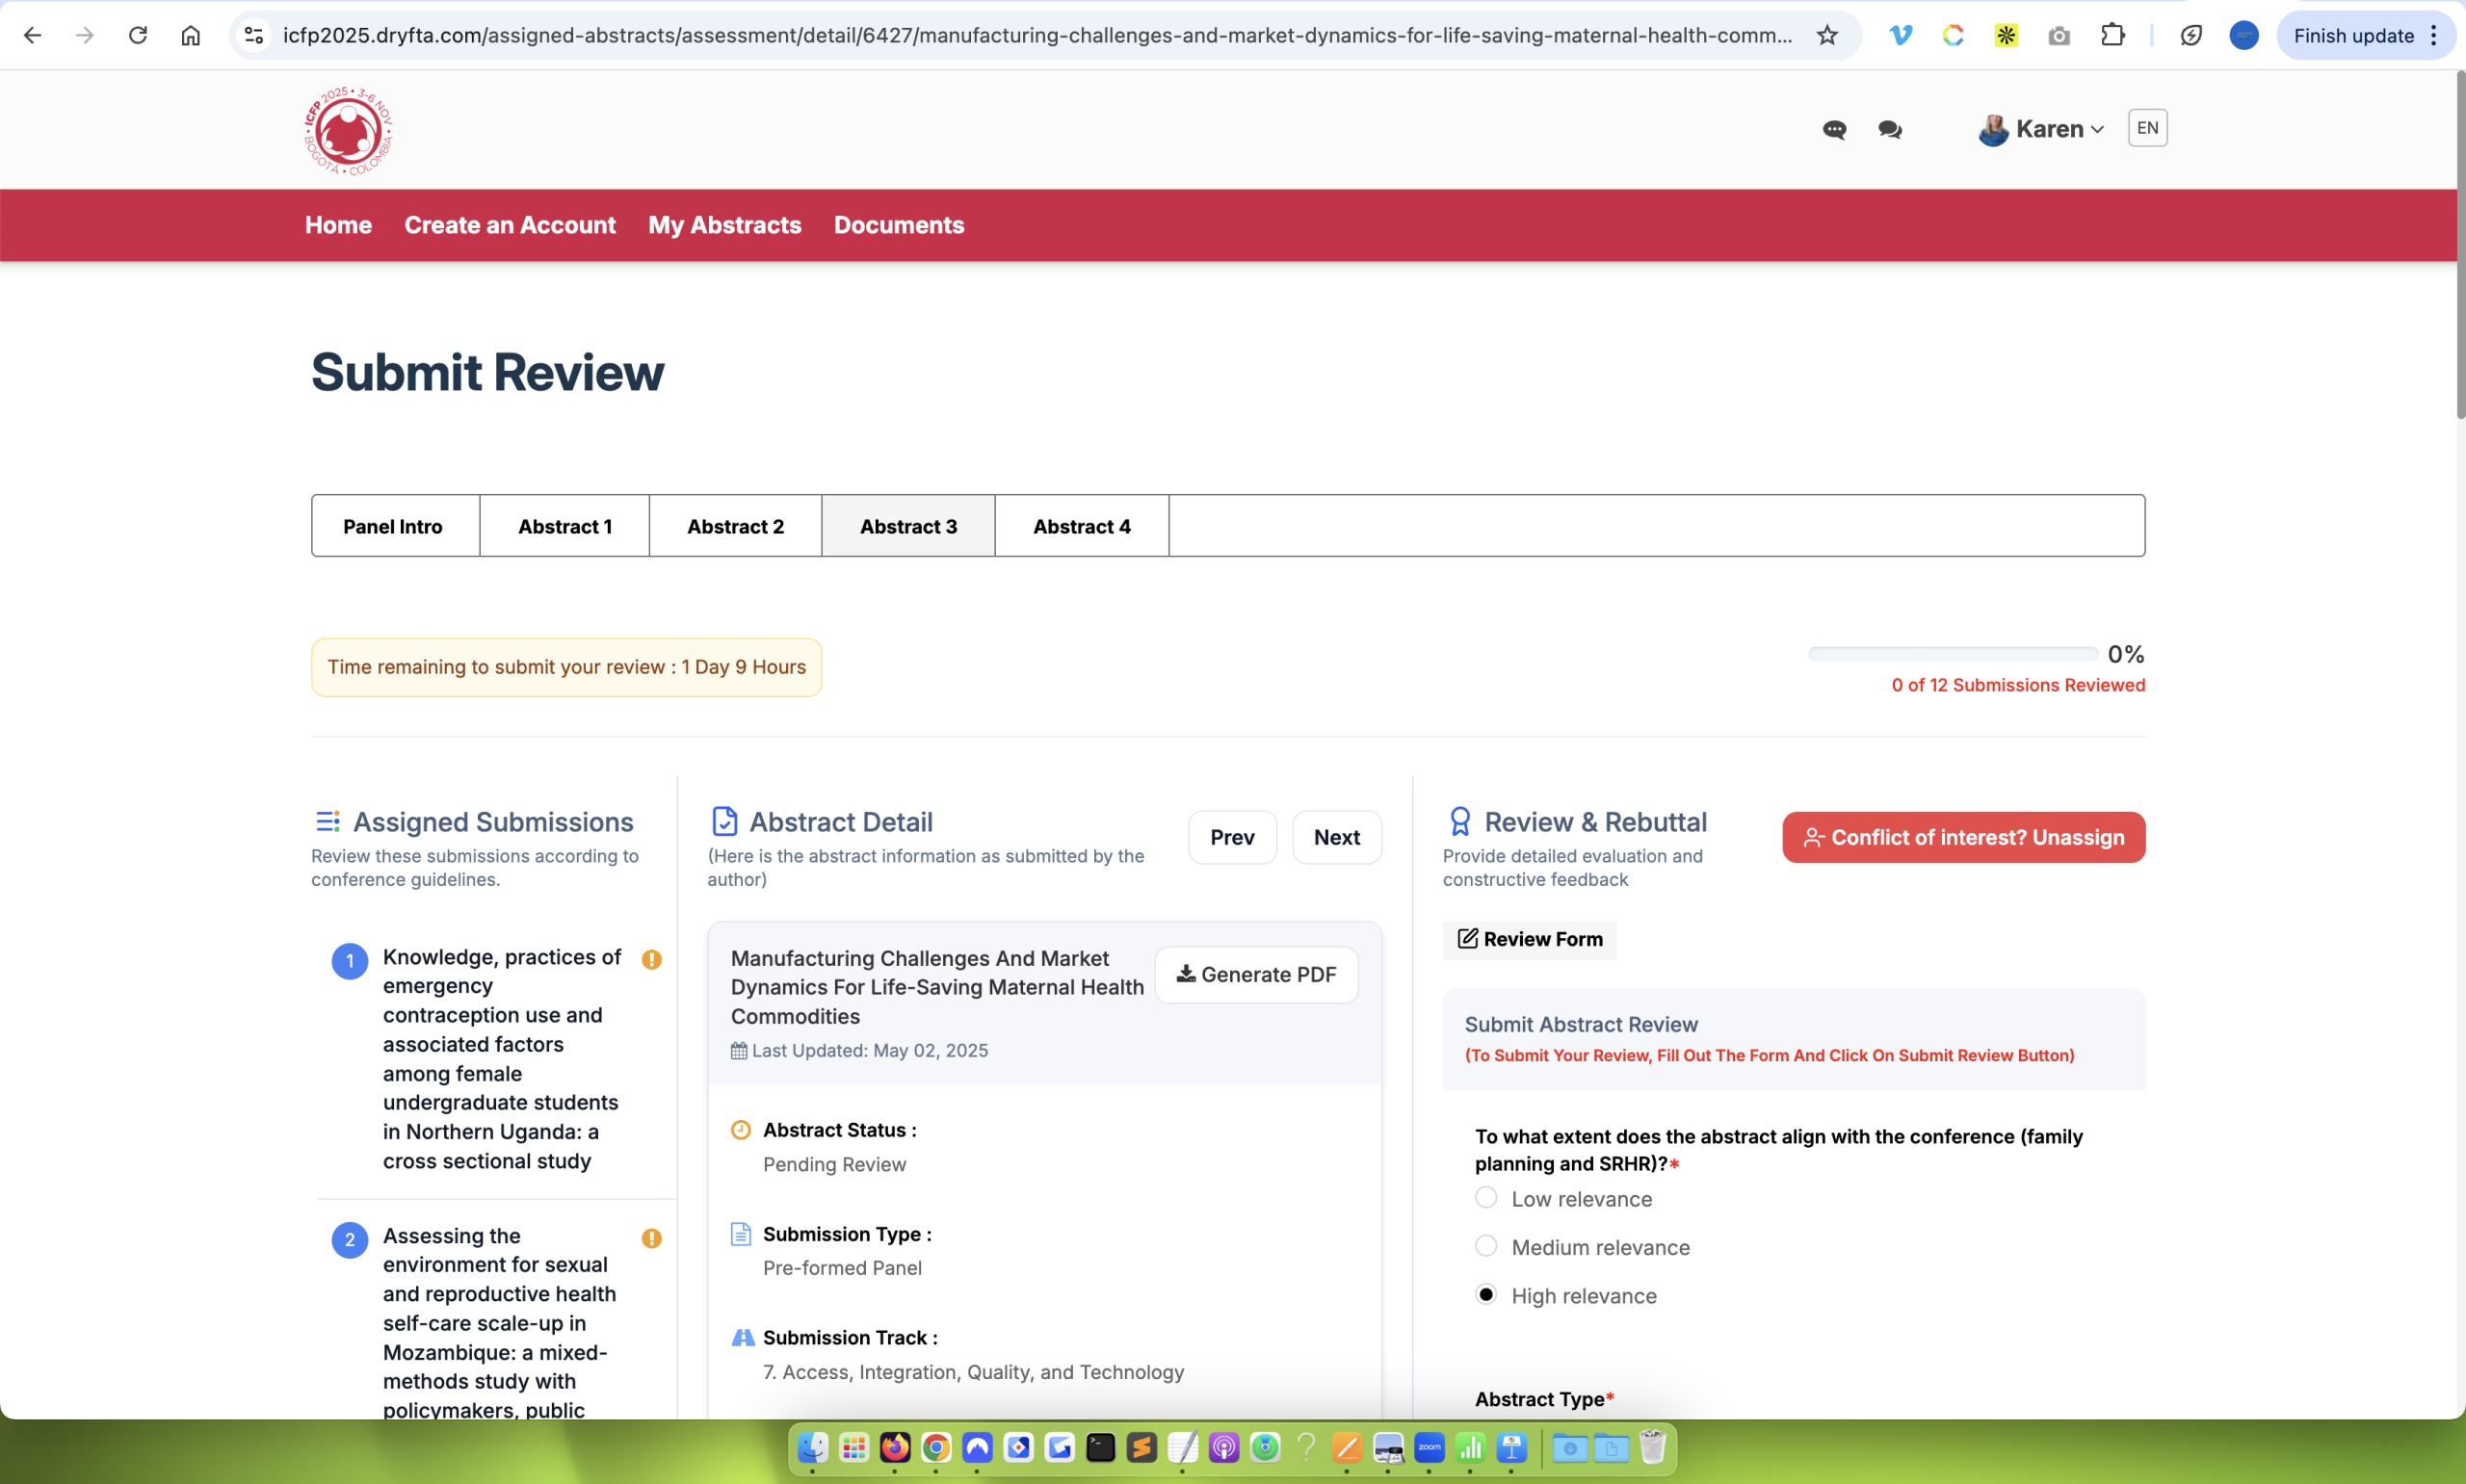The width and height of the screenshot is (2466, 1484).
Task: Choose Medium relevance for conference alignment
Action: pos(1486,1245)
